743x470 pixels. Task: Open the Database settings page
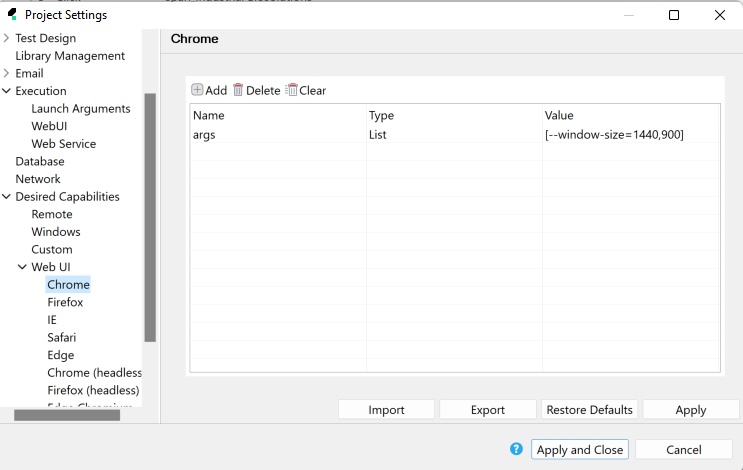[40, 161]
